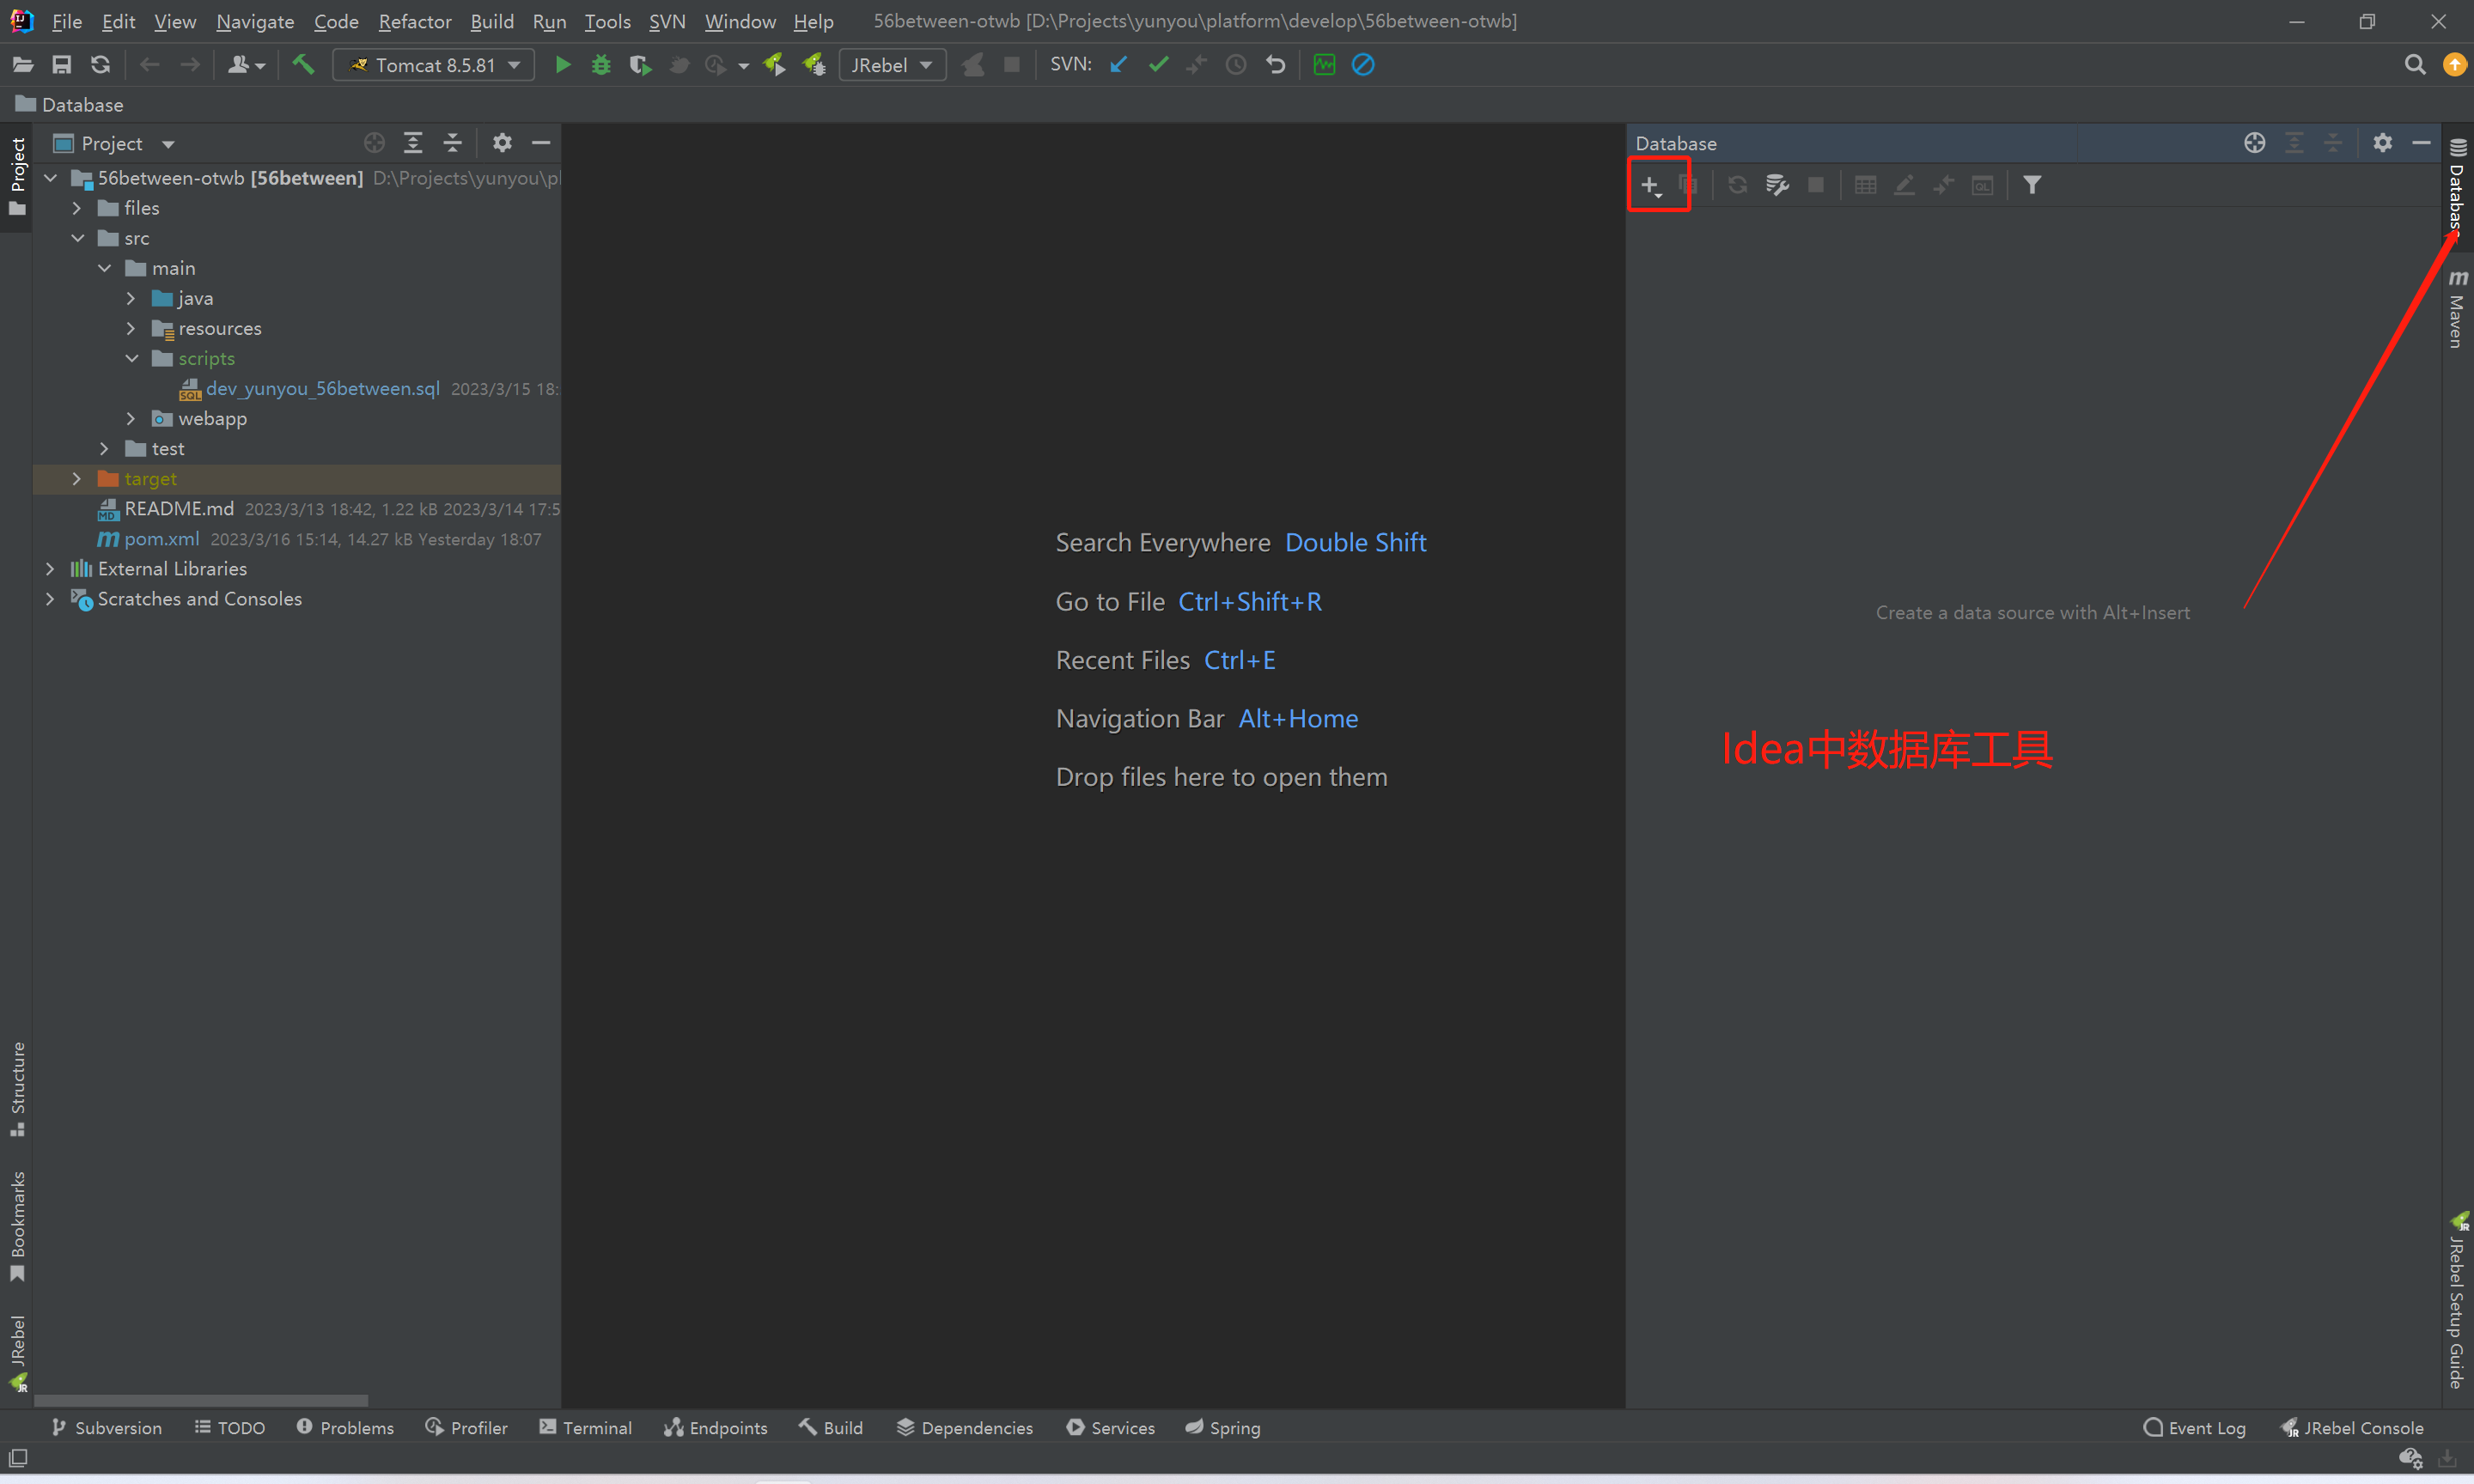Viewport: 2474px width, 1484px height.
Task: Select the Refactor menu item
Action: click(x=413, y=20)
